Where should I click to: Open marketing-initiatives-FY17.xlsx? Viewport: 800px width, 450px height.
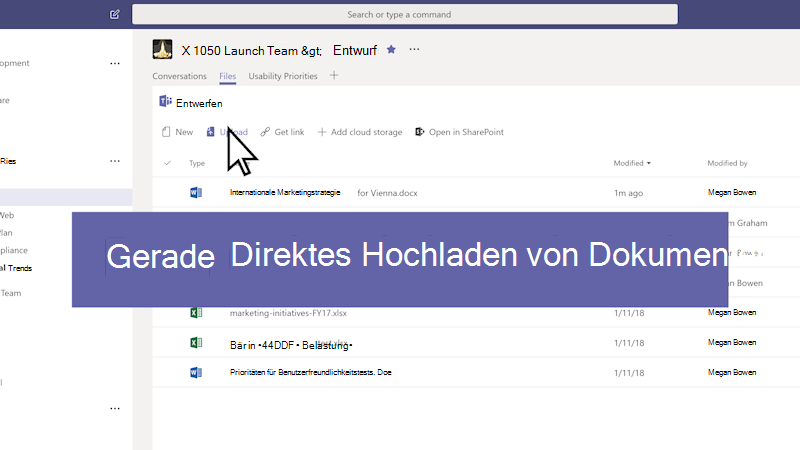click(x=288, y=313)
